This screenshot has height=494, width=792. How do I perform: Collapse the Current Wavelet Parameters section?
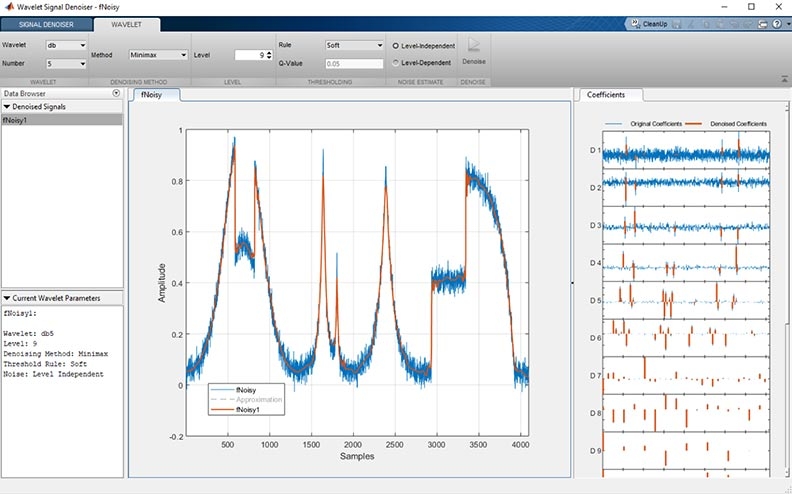pos(7,298)
